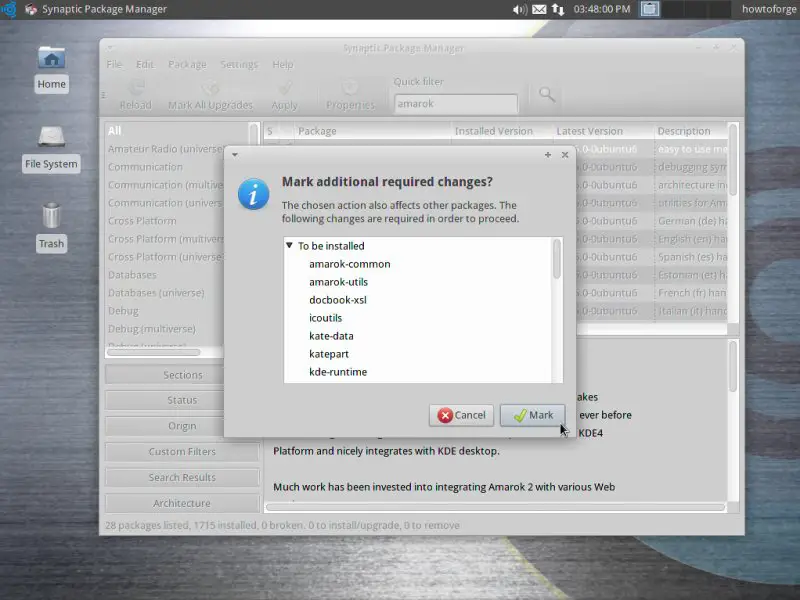This screenshot has width=800, height=600.
Task: Click the description pane horizontal scrollbar
Action: 495,507
